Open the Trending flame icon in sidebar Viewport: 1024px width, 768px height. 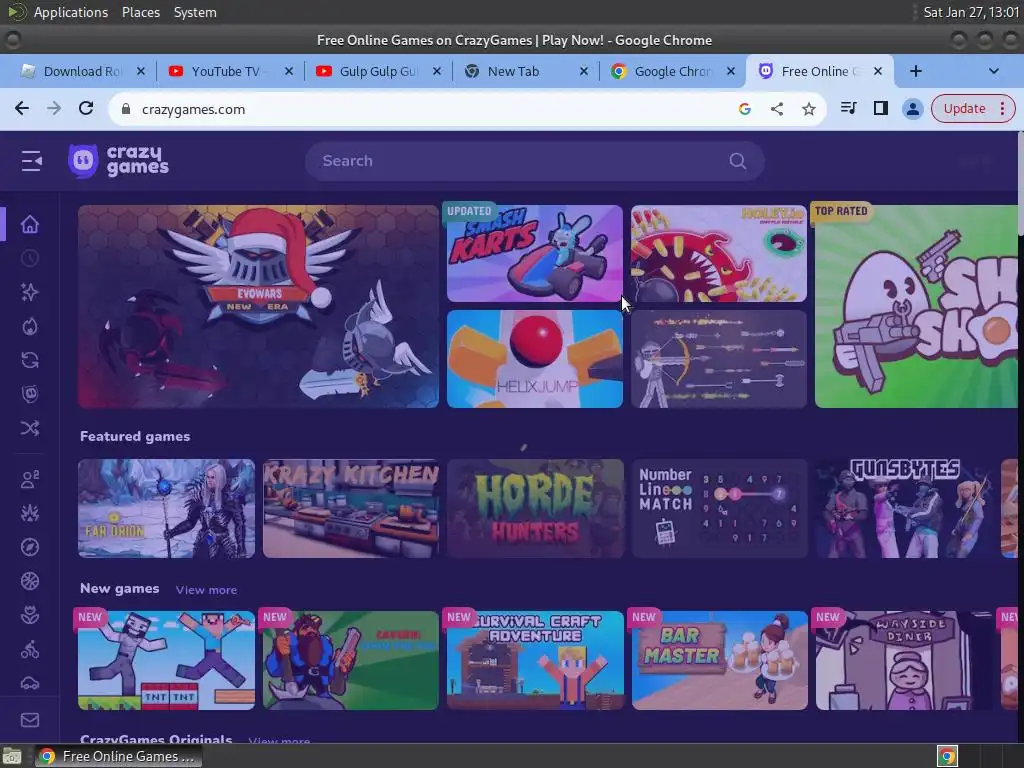click(29, 326)
